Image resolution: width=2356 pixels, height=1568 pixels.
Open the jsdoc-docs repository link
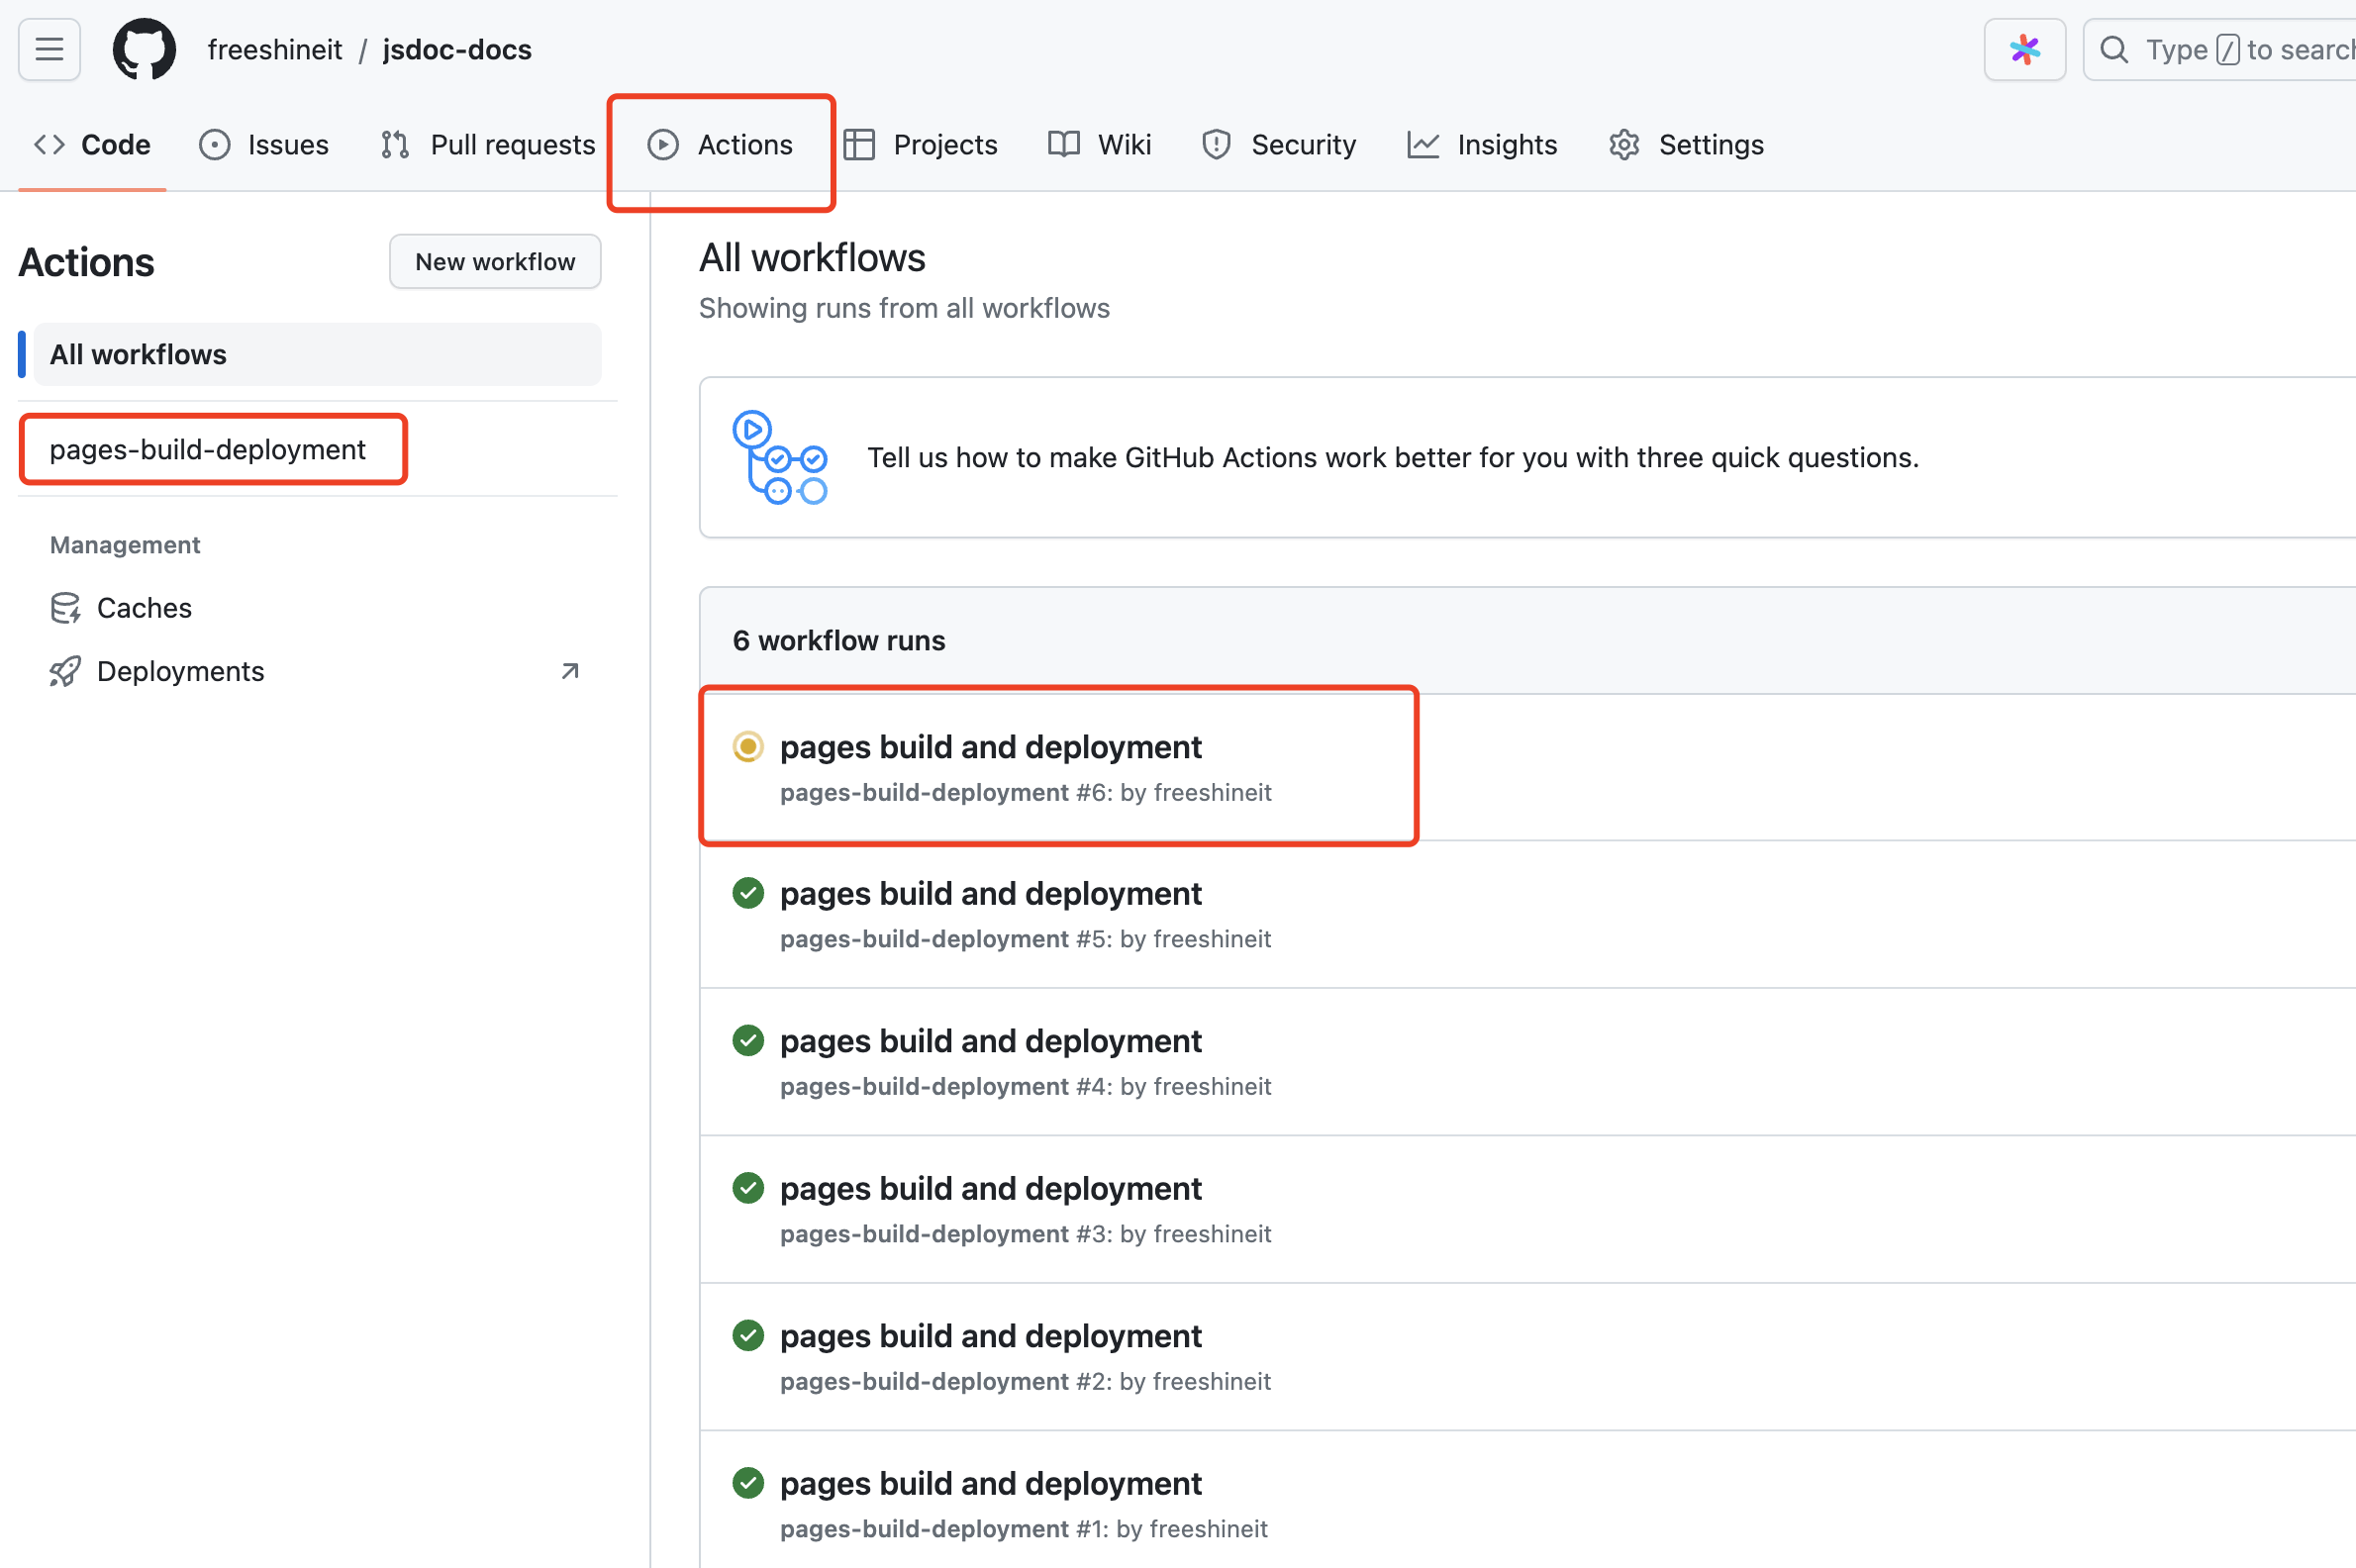click(457, 49)
